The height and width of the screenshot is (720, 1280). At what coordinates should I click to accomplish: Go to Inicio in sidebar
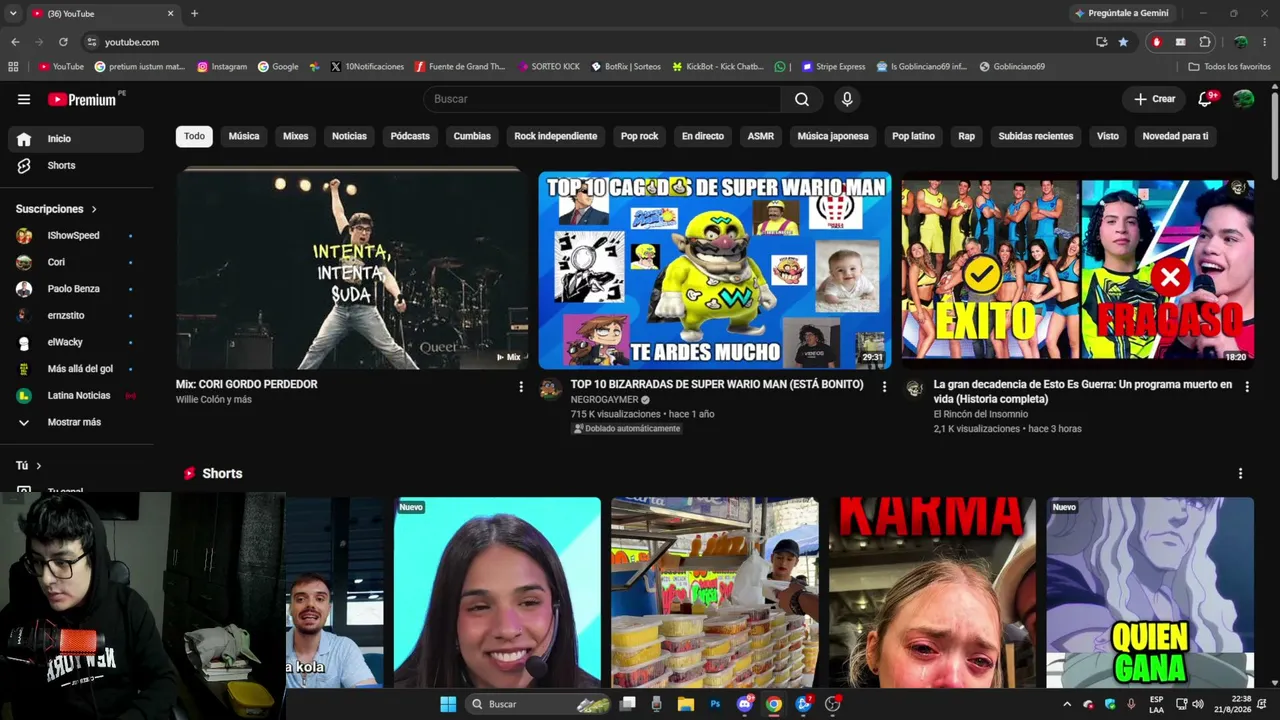[x=76, y=139]
